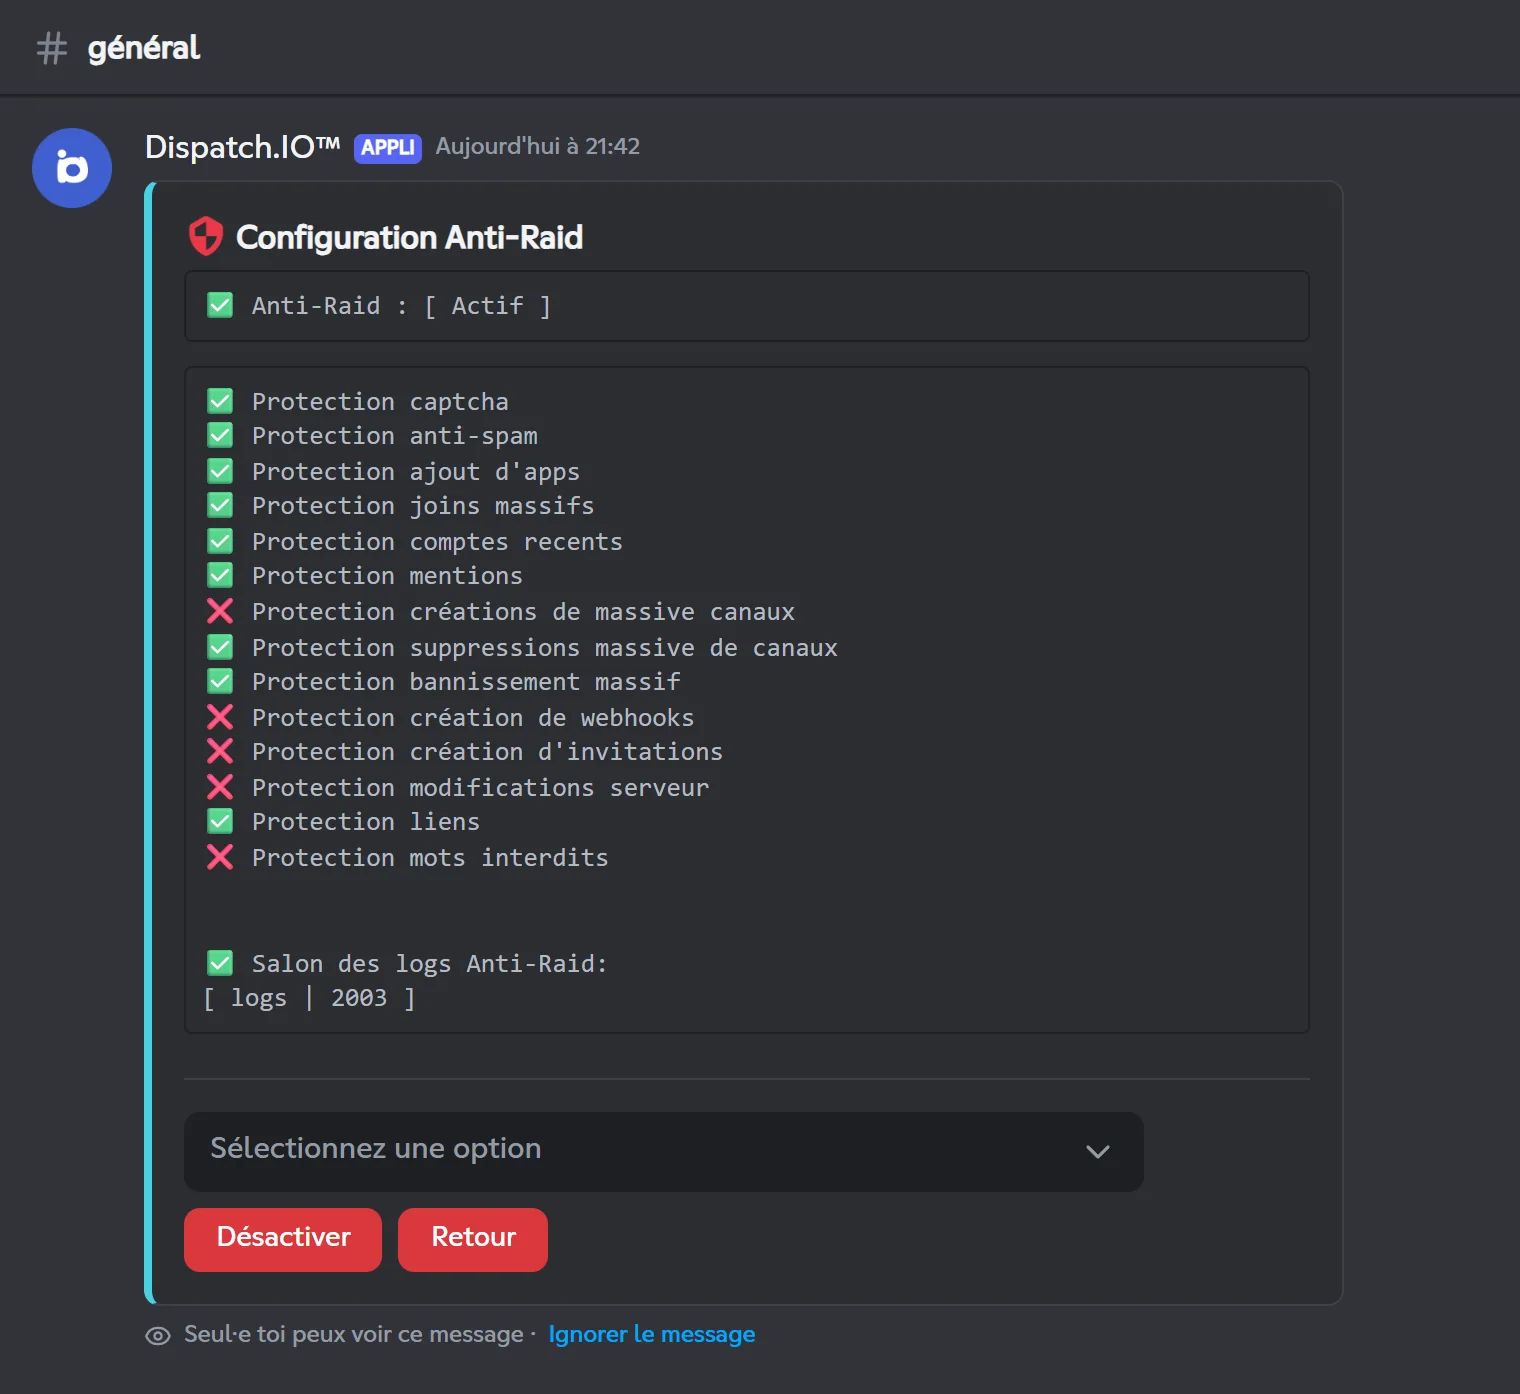This screenshot has width=1520, height=1394.
Task: Click red cross next to modifications serveur
Action: [x=220, y=787]
